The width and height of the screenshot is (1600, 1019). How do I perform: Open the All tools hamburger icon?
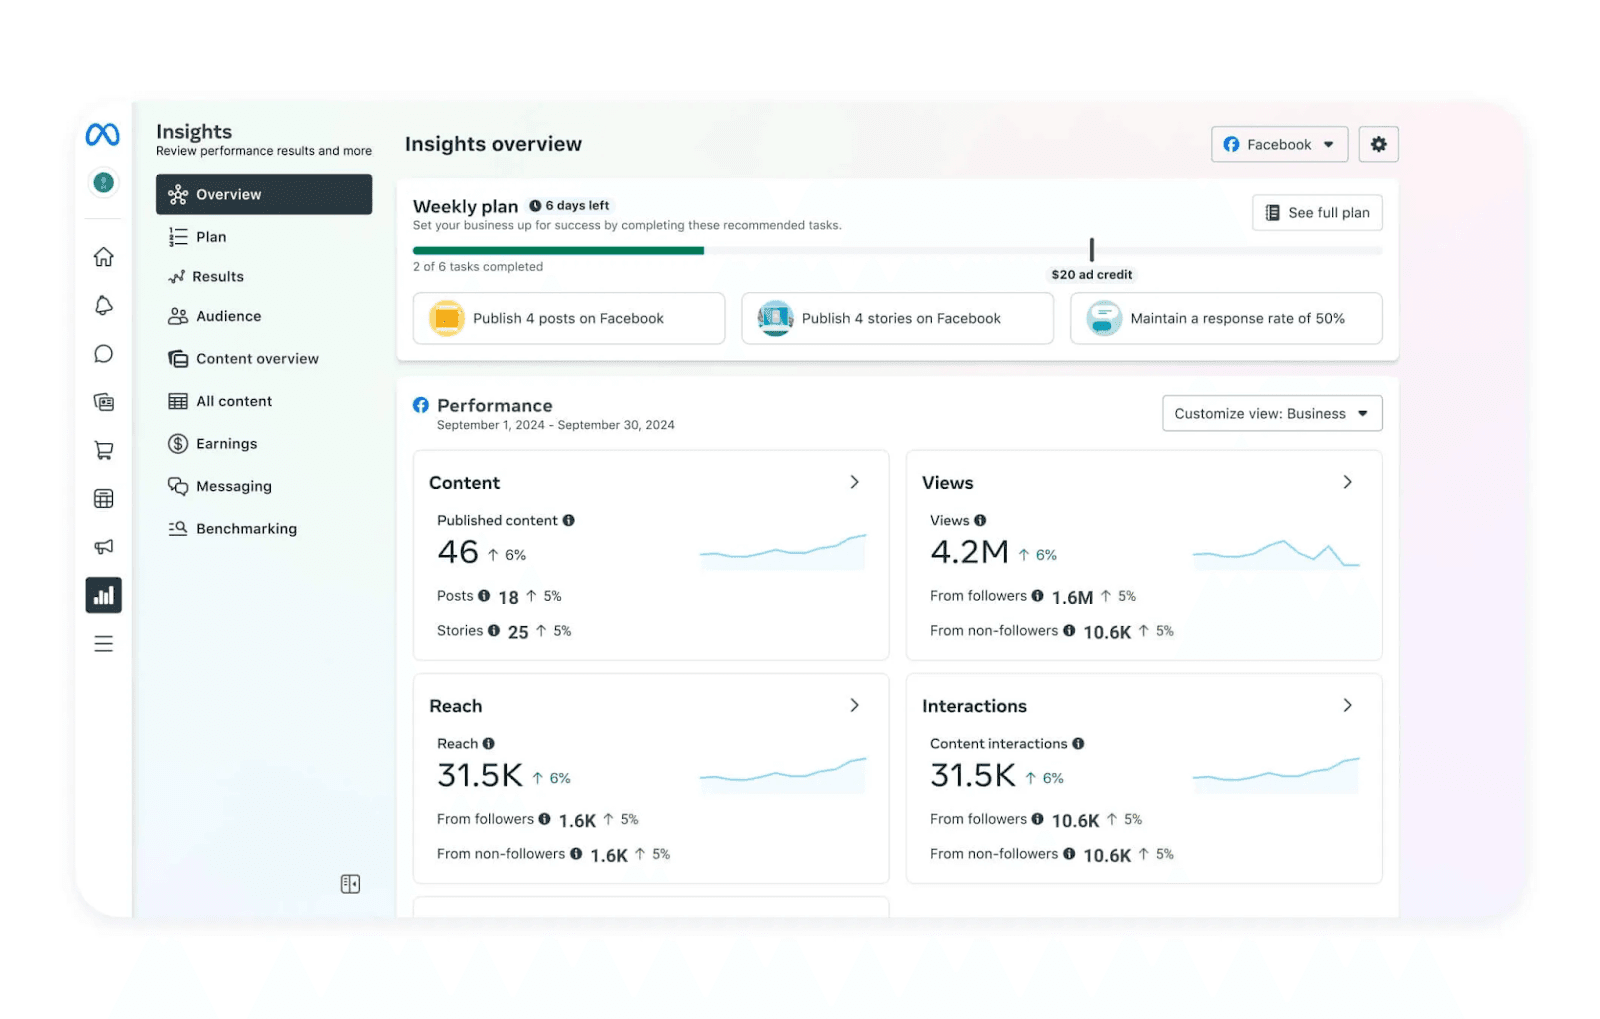click(103, 644)
